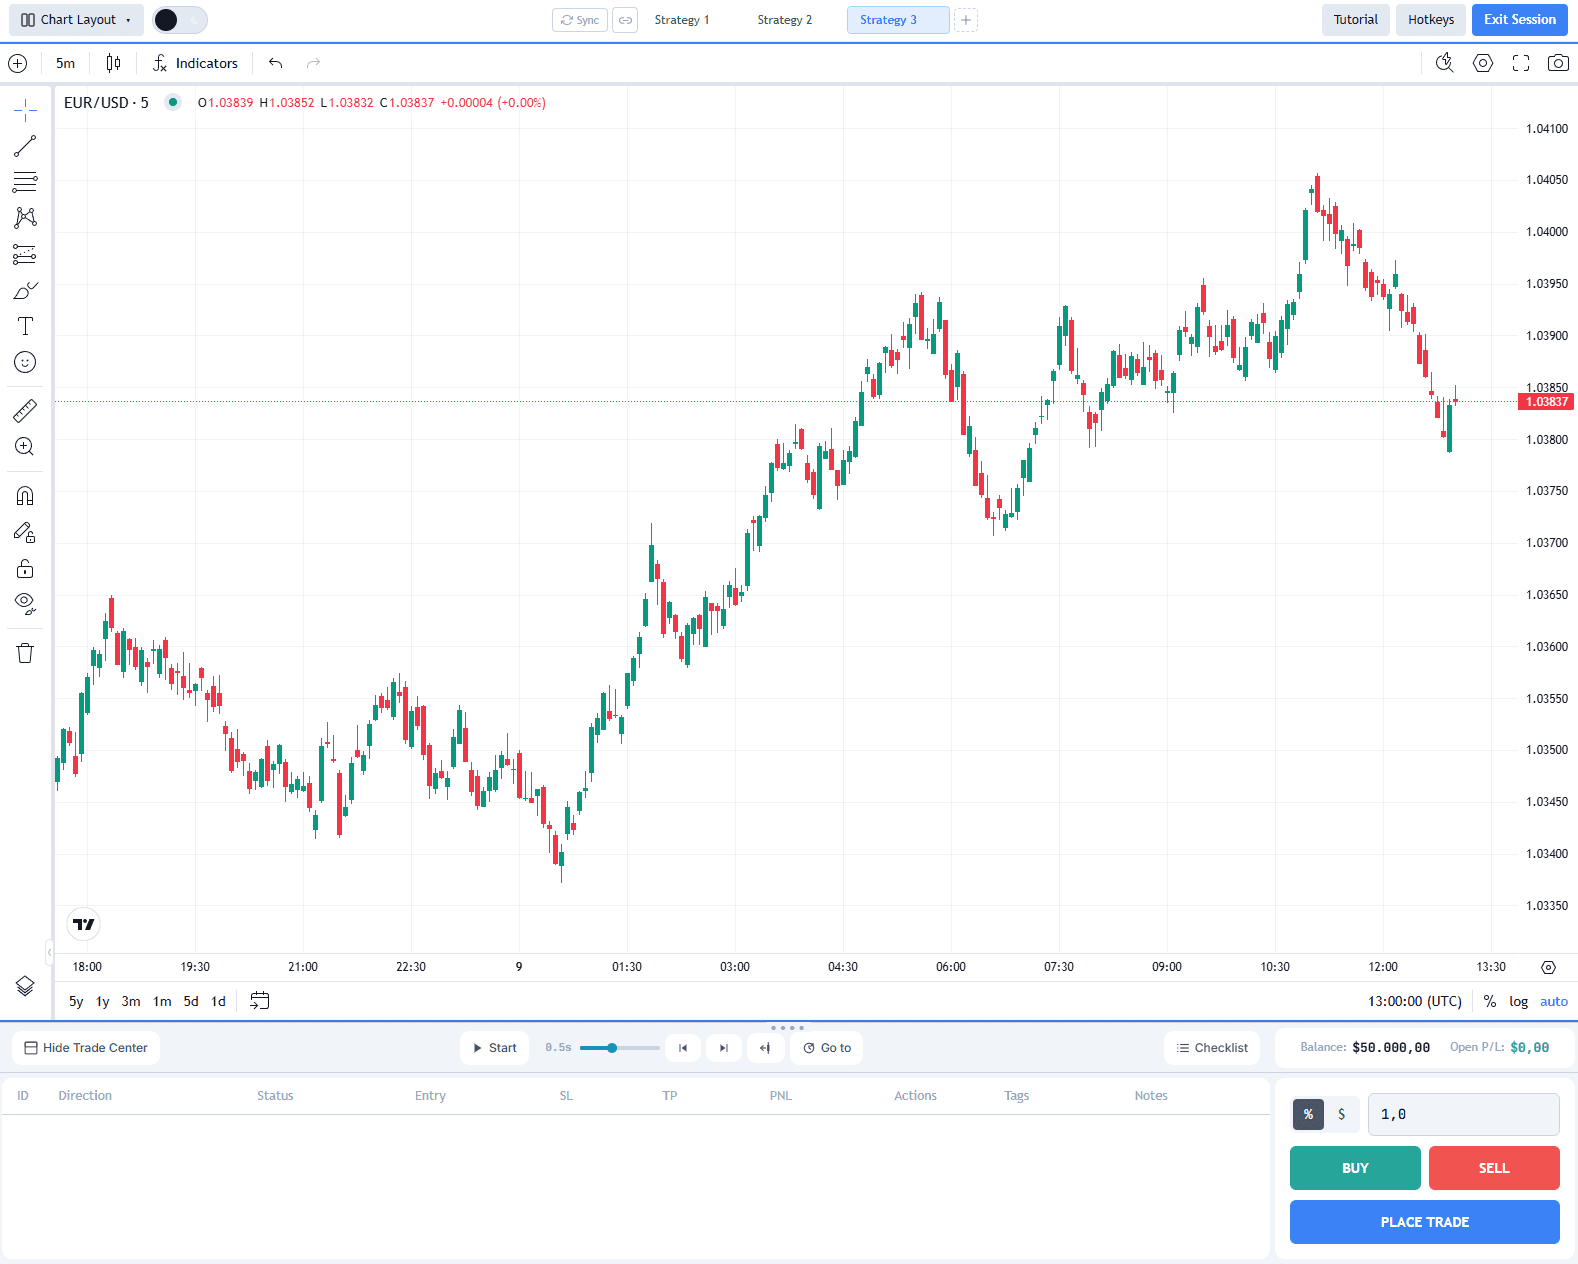The image size is (1578, 1264).
Task: Step back one candle
Action: point(683,1048)
